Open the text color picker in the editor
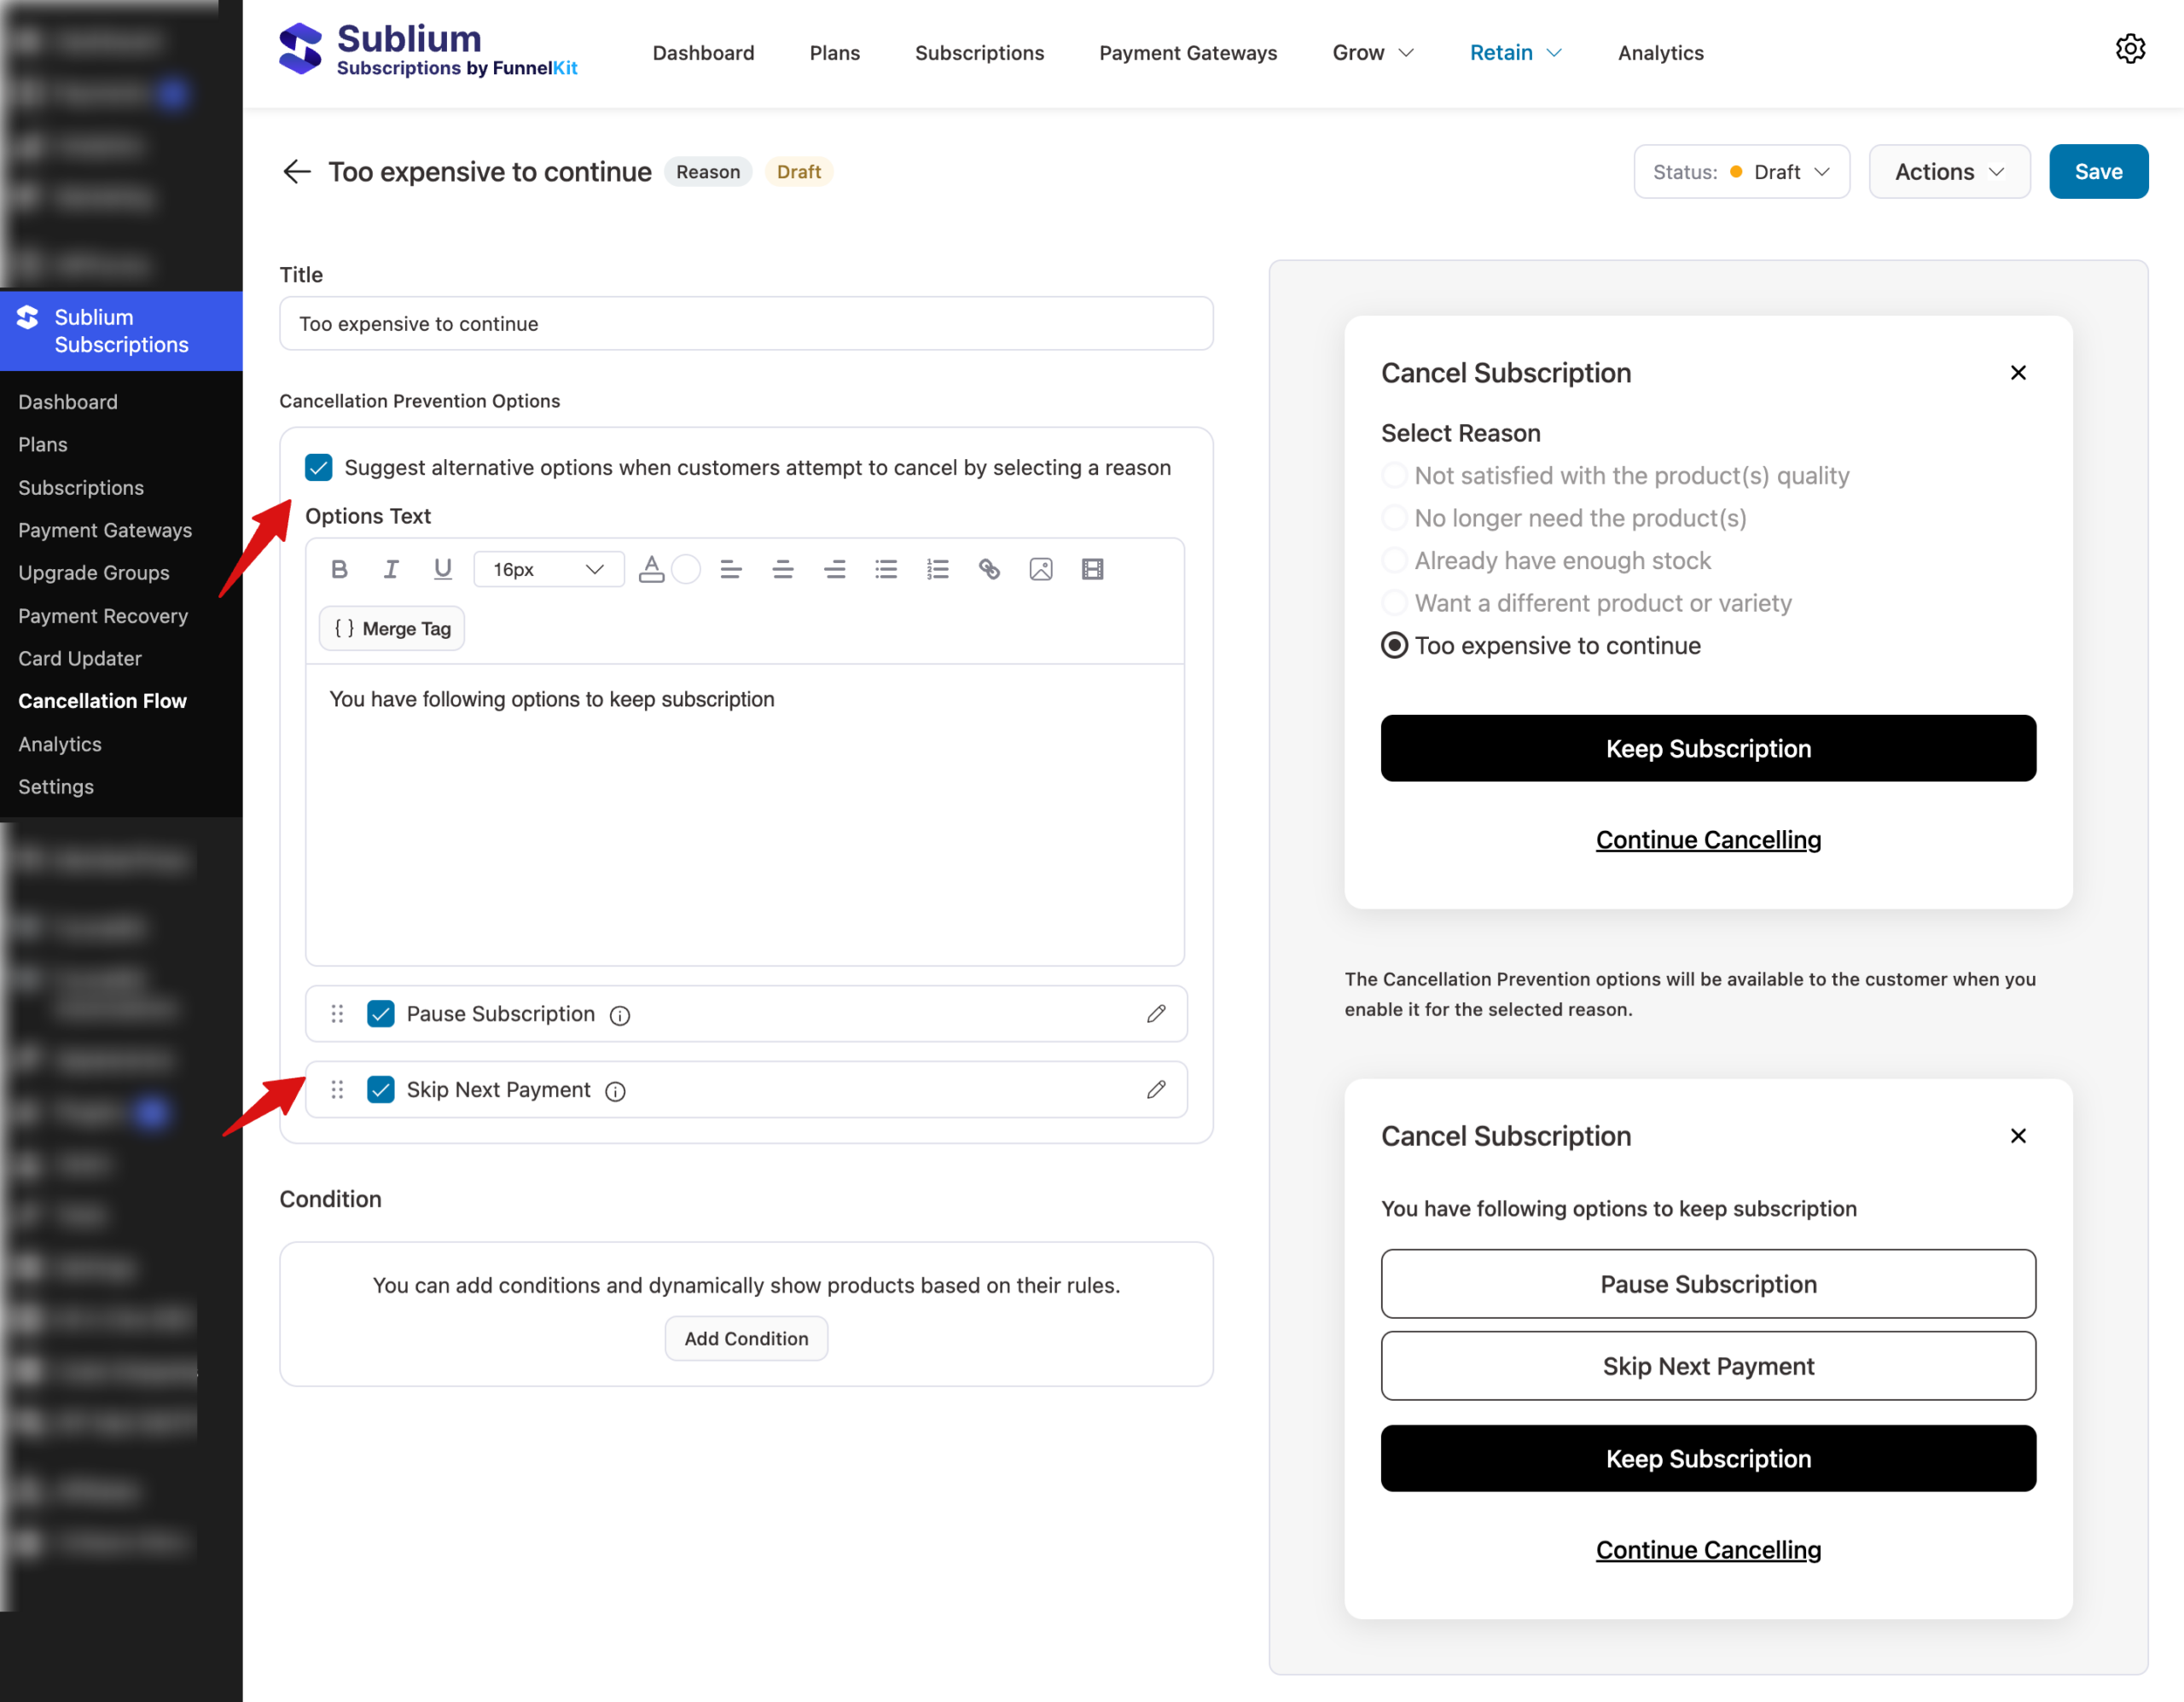 (650, 569)
